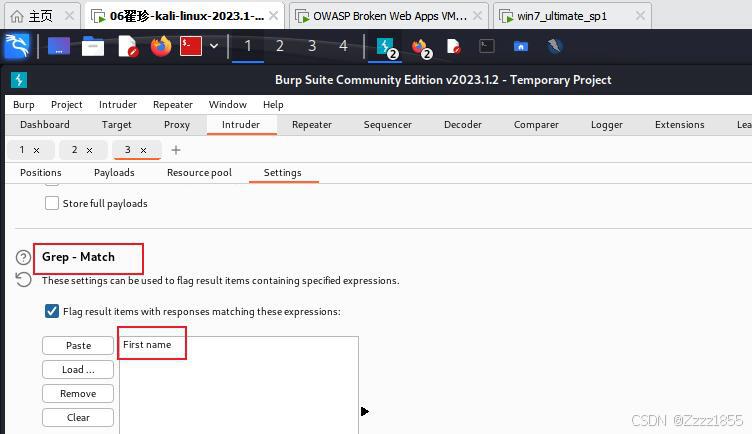Expand the terminal launcher dropdown arrow

click(214, 46)
